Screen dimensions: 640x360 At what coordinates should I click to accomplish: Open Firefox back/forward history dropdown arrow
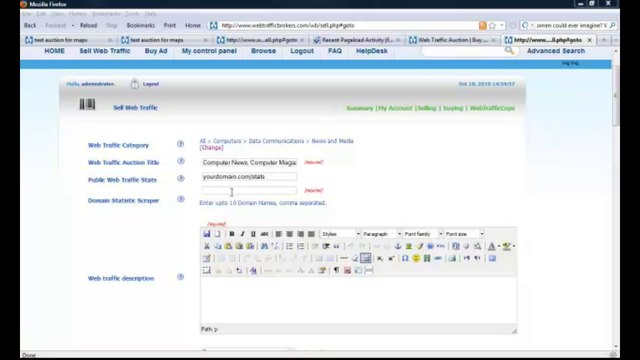click(73, 25)
